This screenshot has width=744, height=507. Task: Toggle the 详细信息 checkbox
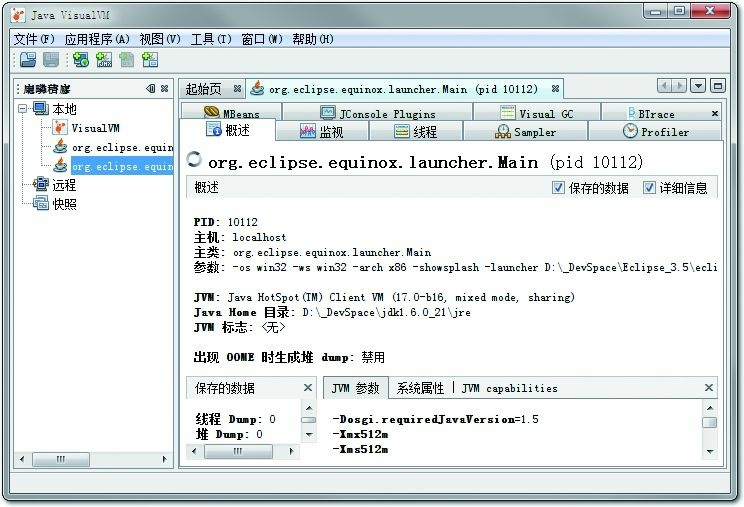[x=649, y=187]
